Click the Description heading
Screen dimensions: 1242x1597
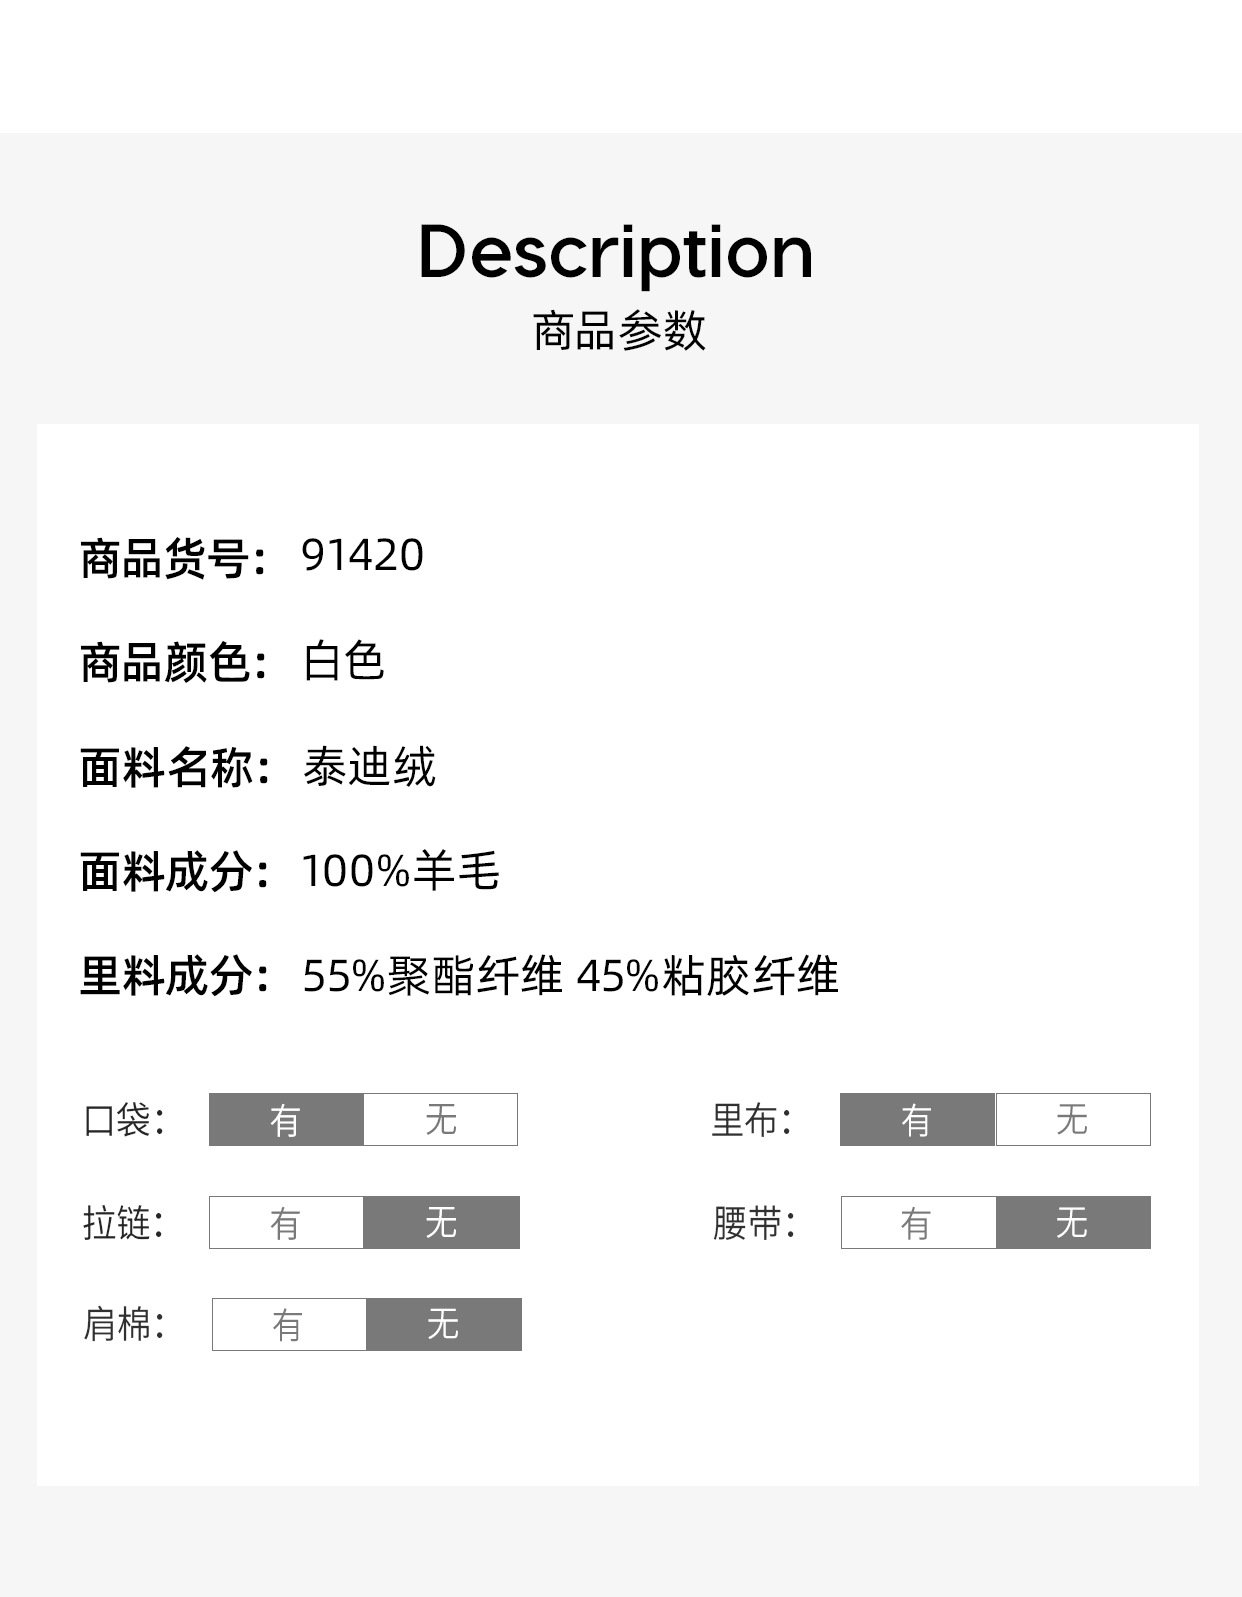tap(616, 252)
